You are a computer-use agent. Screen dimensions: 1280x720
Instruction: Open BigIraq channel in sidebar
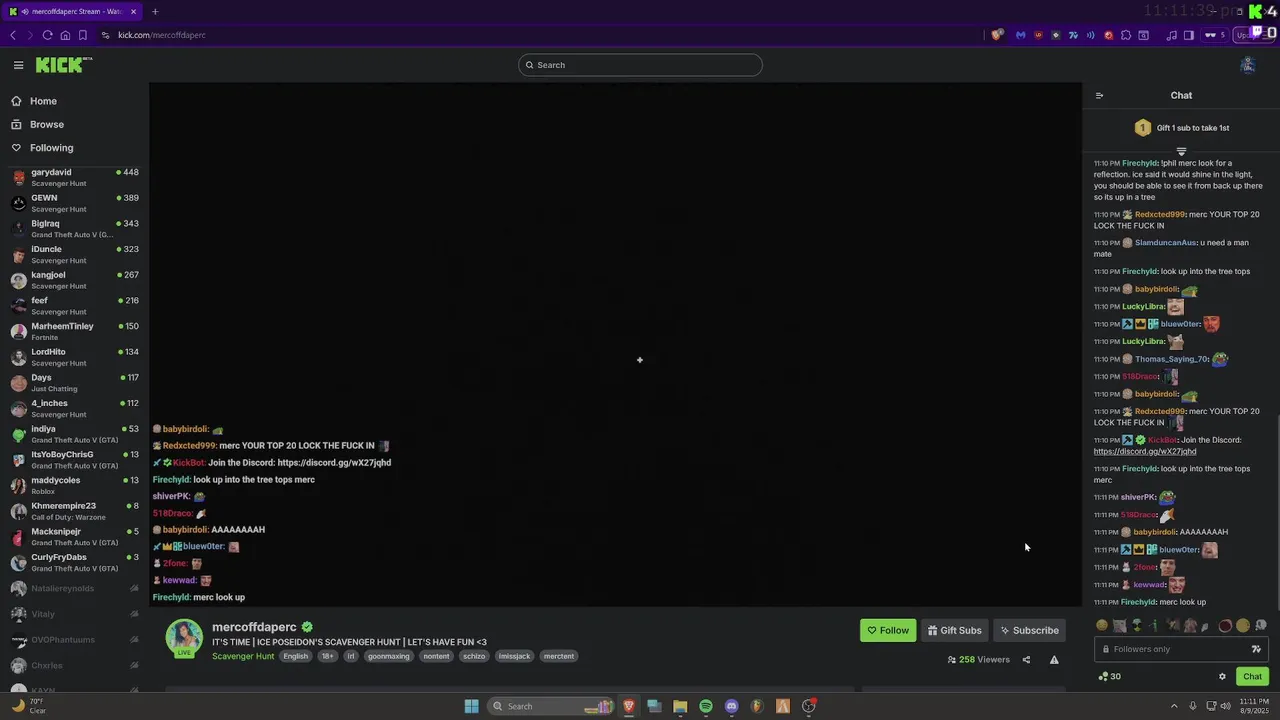pyautogui.click(x=75, y=229)
